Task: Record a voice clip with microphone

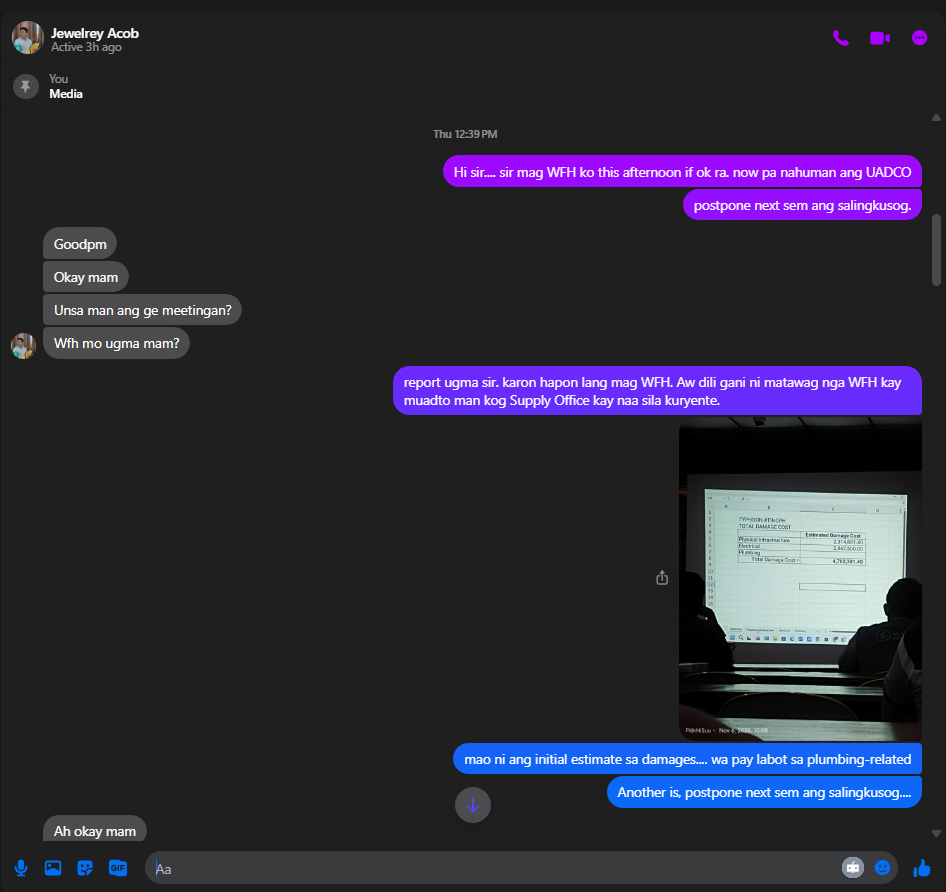Action: (x=21, y=868)
